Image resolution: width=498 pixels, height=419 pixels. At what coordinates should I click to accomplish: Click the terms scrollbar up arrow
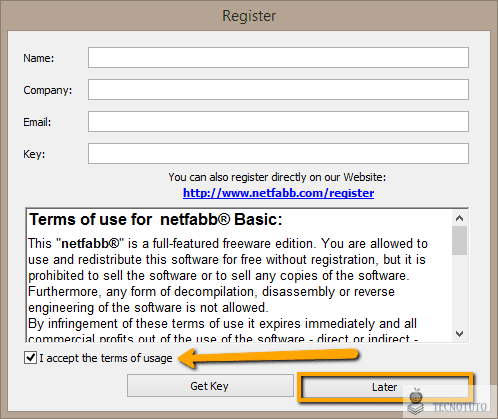tap(460, 218)
